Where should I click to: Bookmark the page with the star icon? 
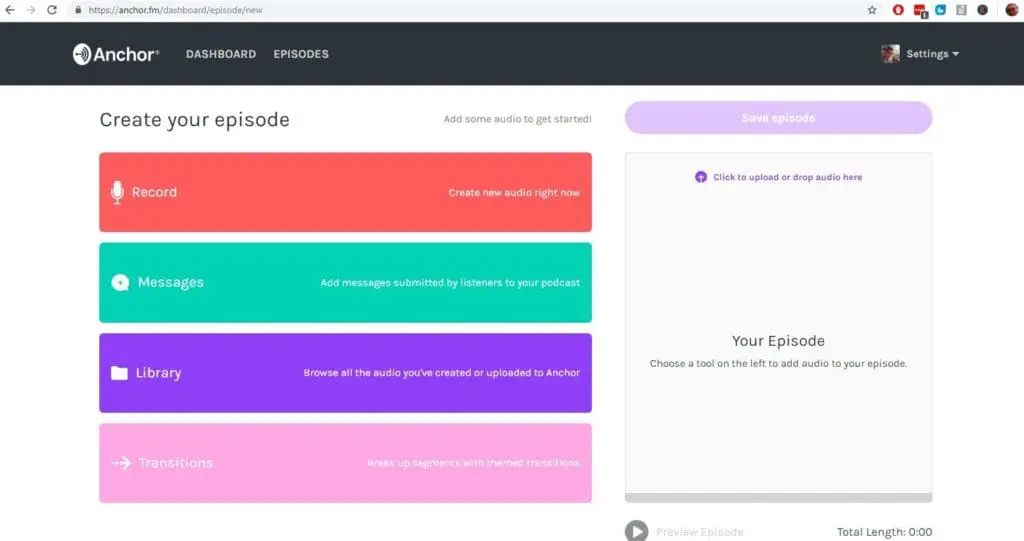pos(872,10)
